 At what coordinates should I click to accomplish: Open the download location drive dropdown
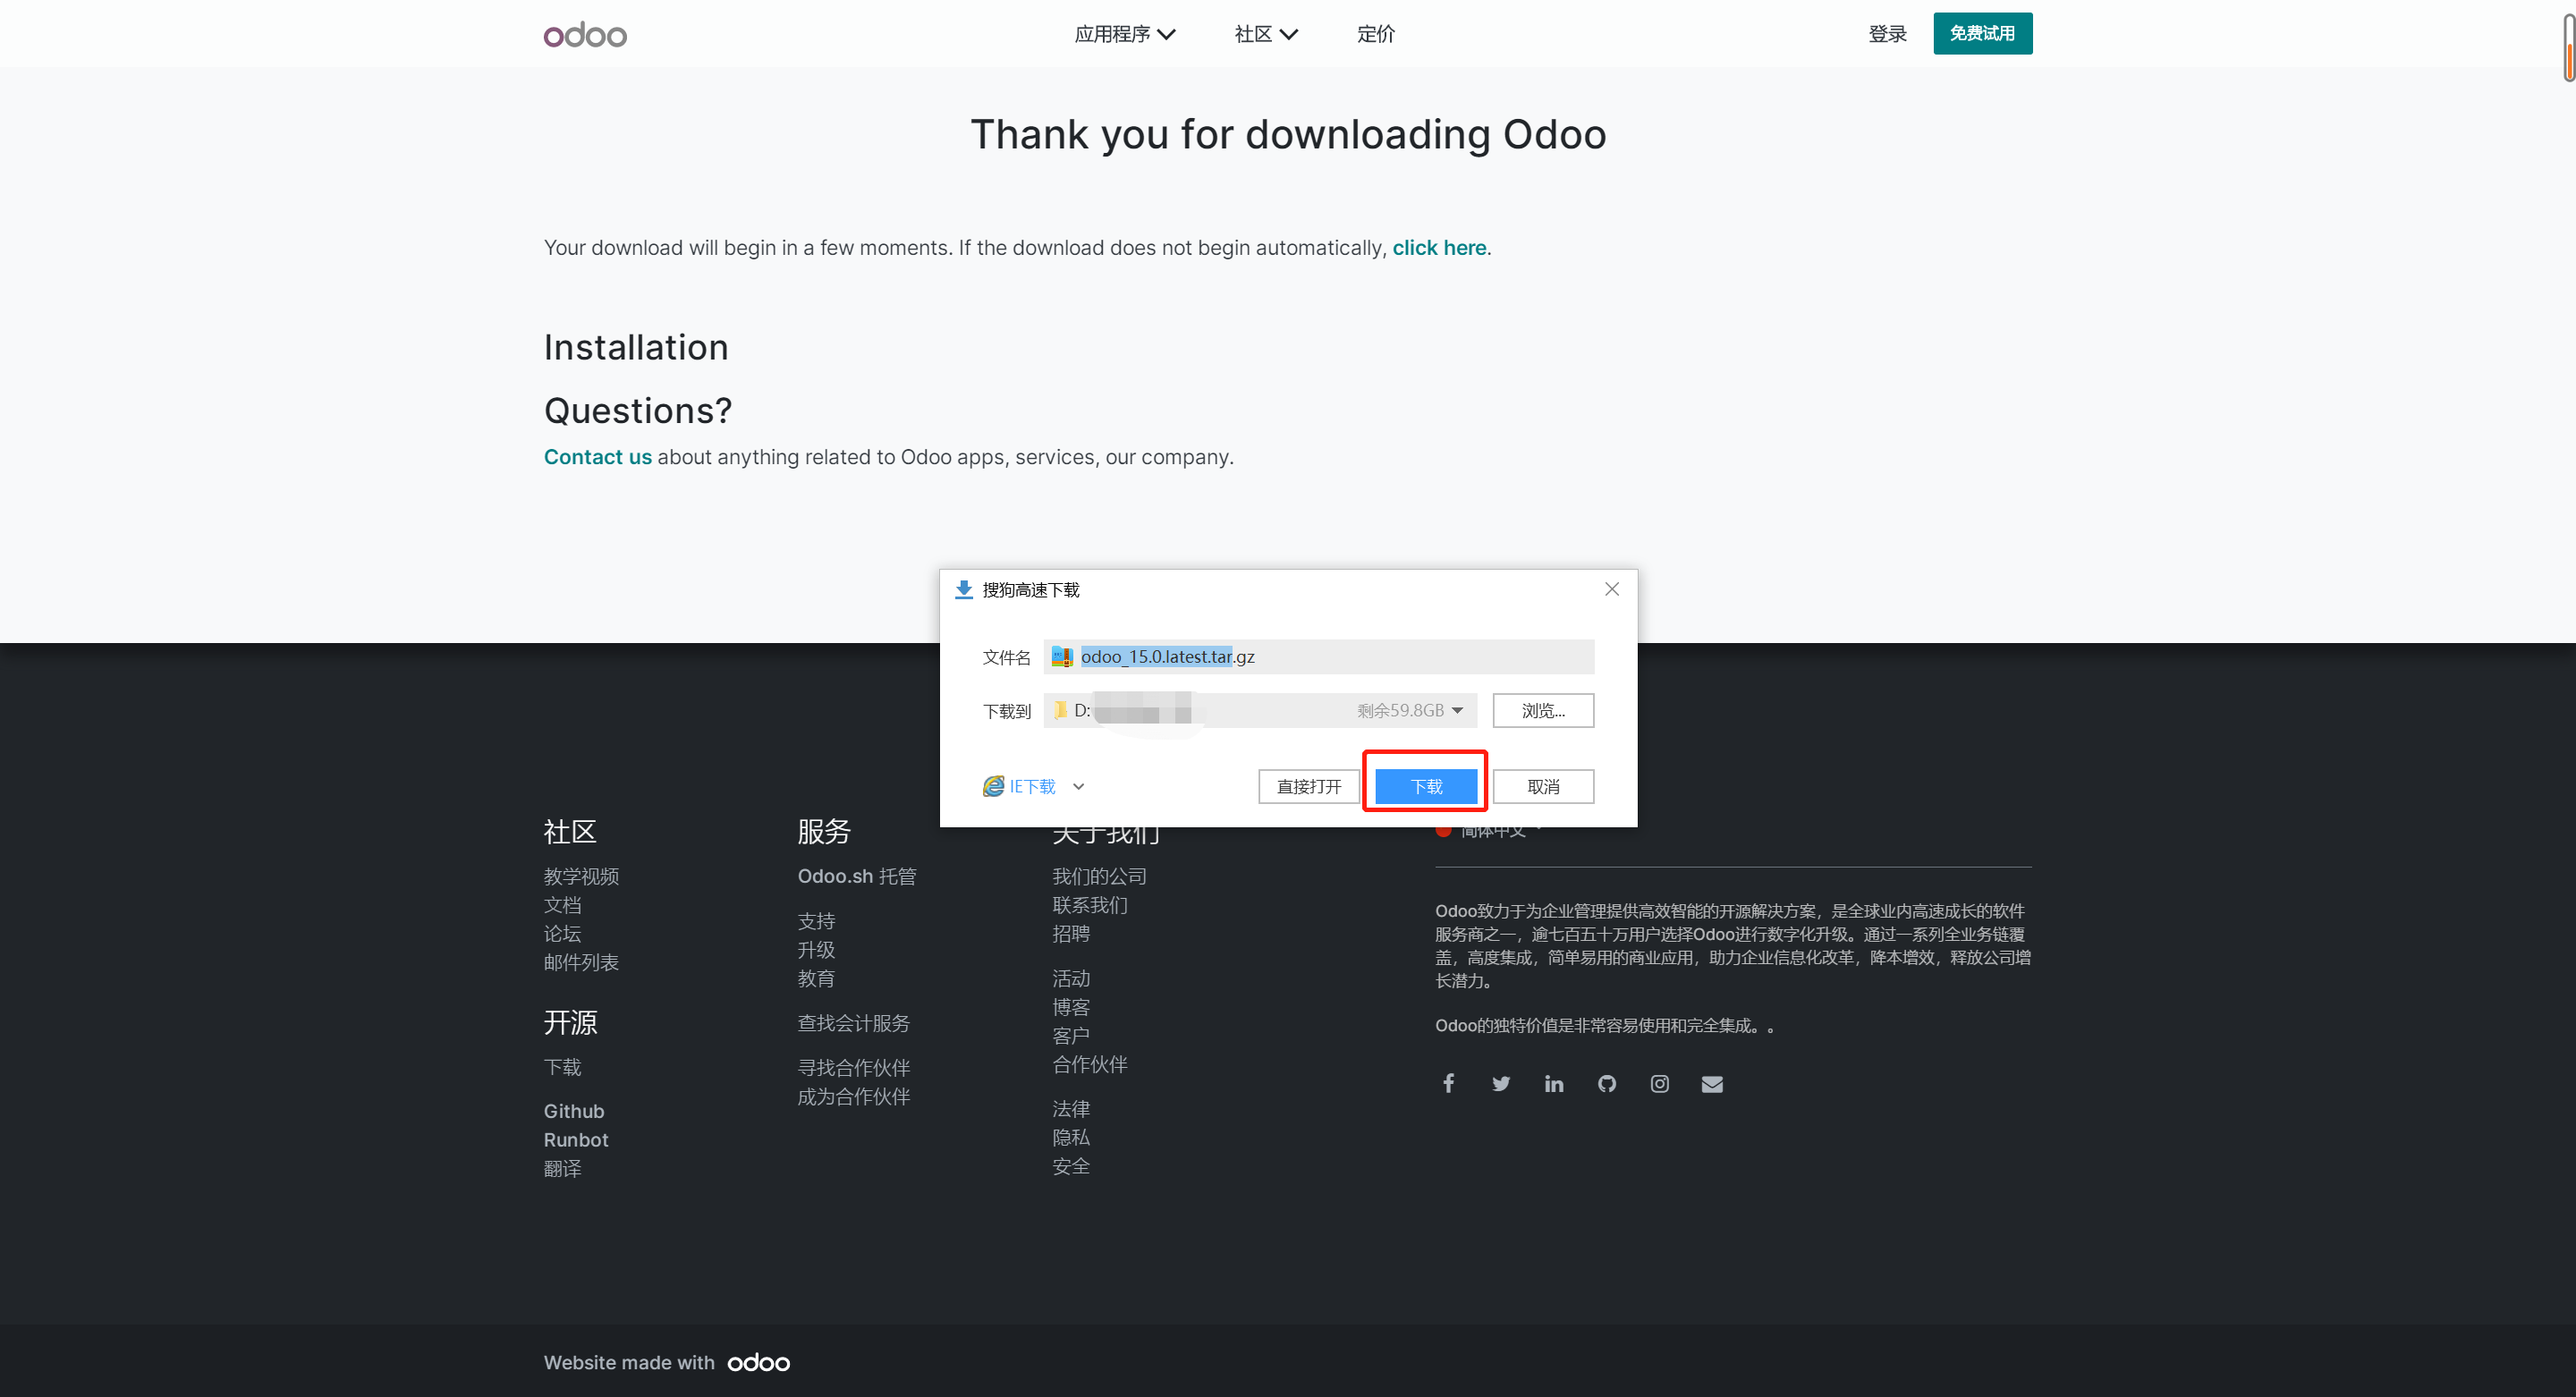tap(1458, 710)
